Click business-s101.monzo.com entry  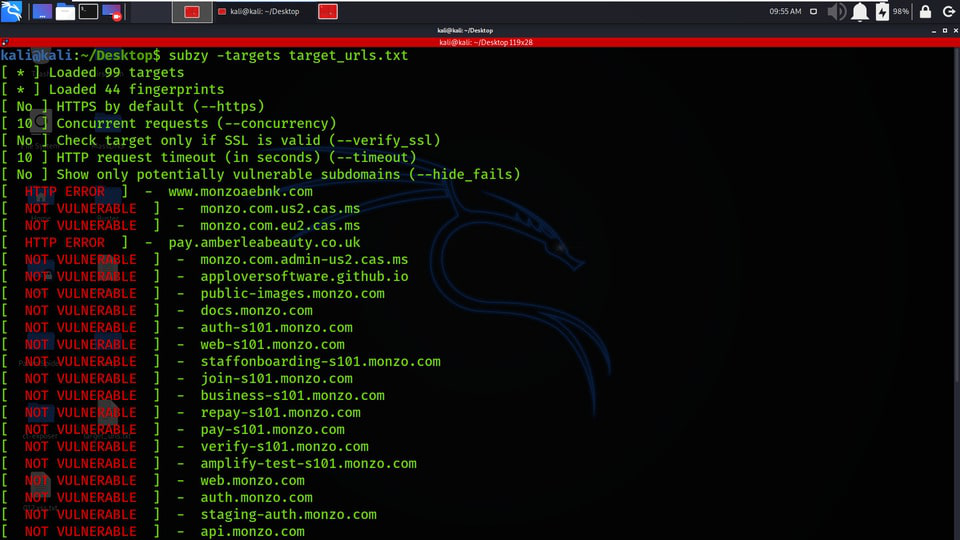[293, 396]
